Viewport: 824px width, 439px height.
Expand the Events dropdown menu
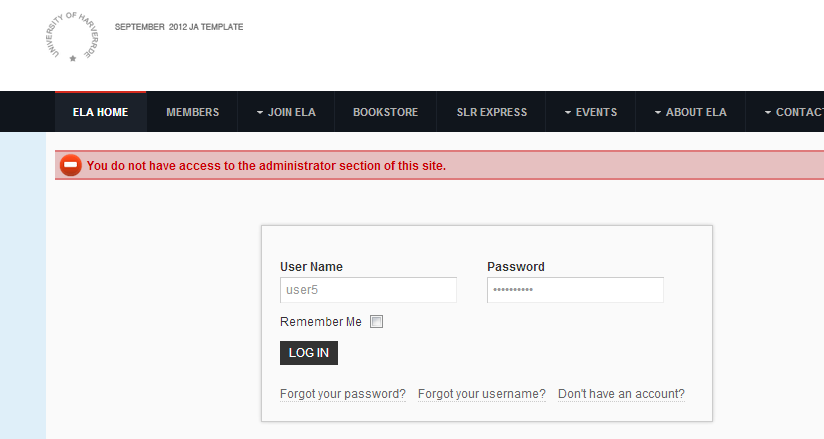point(590,112)
